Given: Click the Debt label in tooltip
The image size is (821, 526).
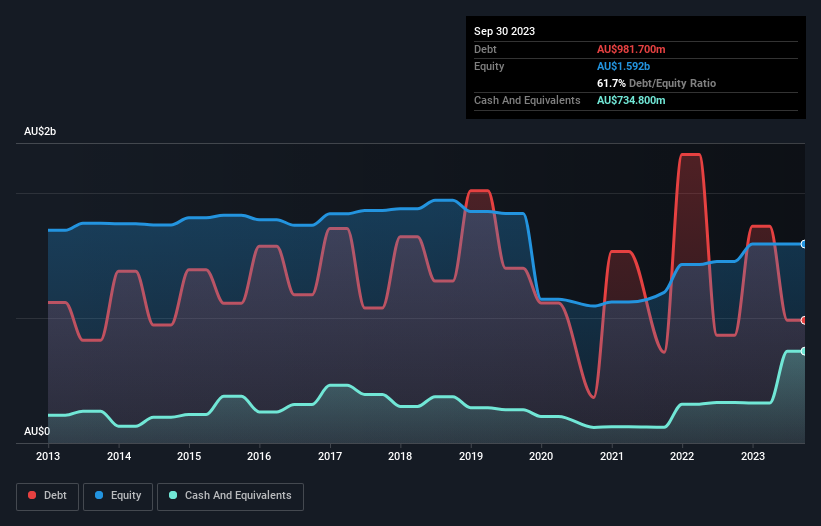Looking at the screenshot, I should click(485, 49).
